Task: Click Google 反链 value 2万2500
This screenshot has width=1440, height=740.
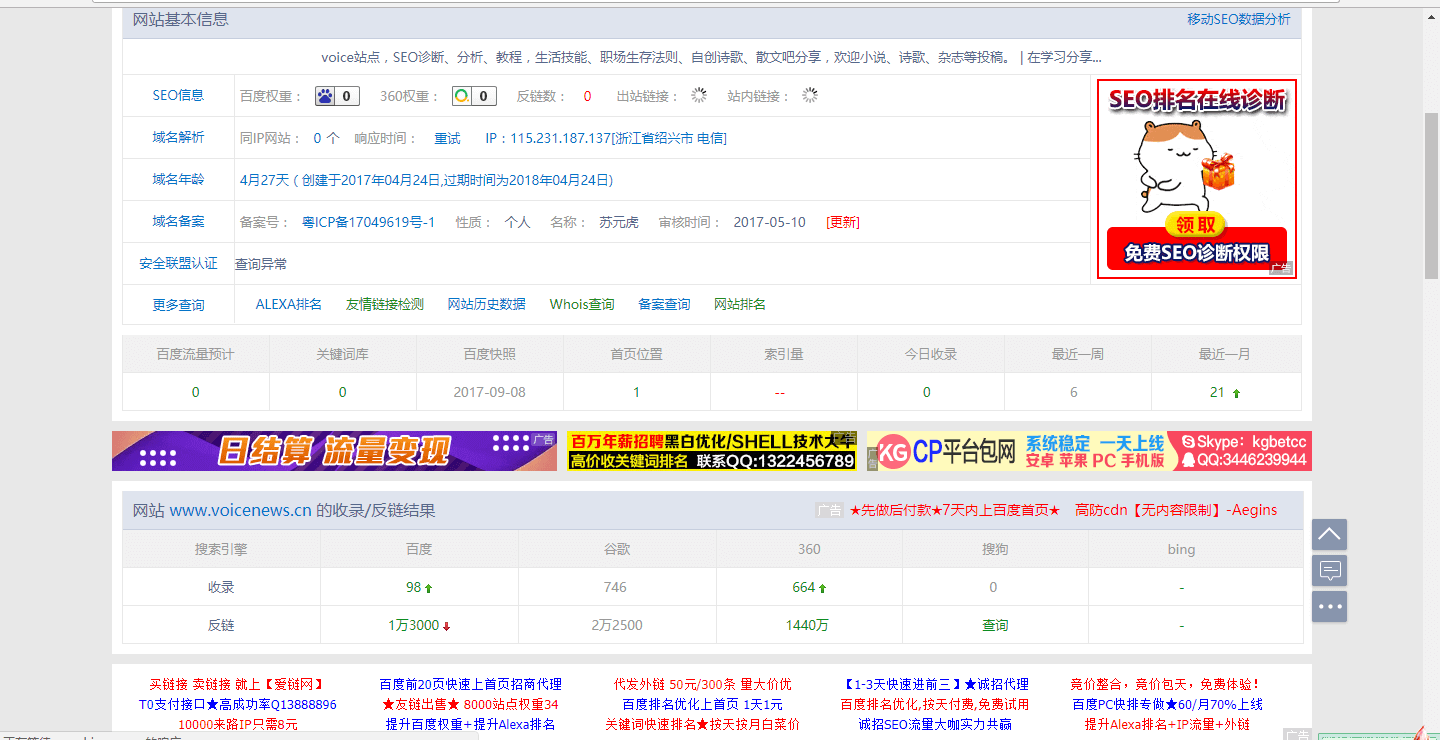Action: (616, 625)
